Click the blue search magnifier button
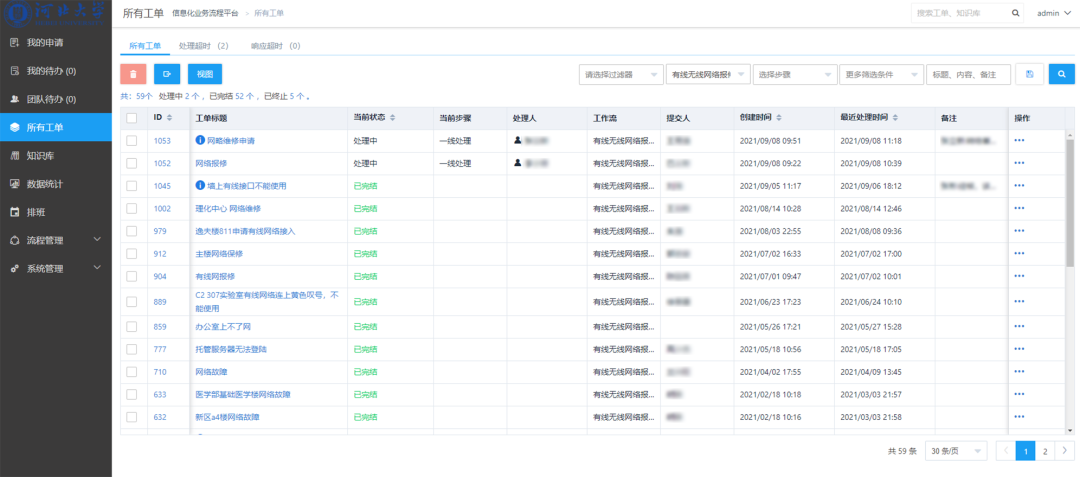The height and width of the screenshot is (477, 1080). (1062, 74)
